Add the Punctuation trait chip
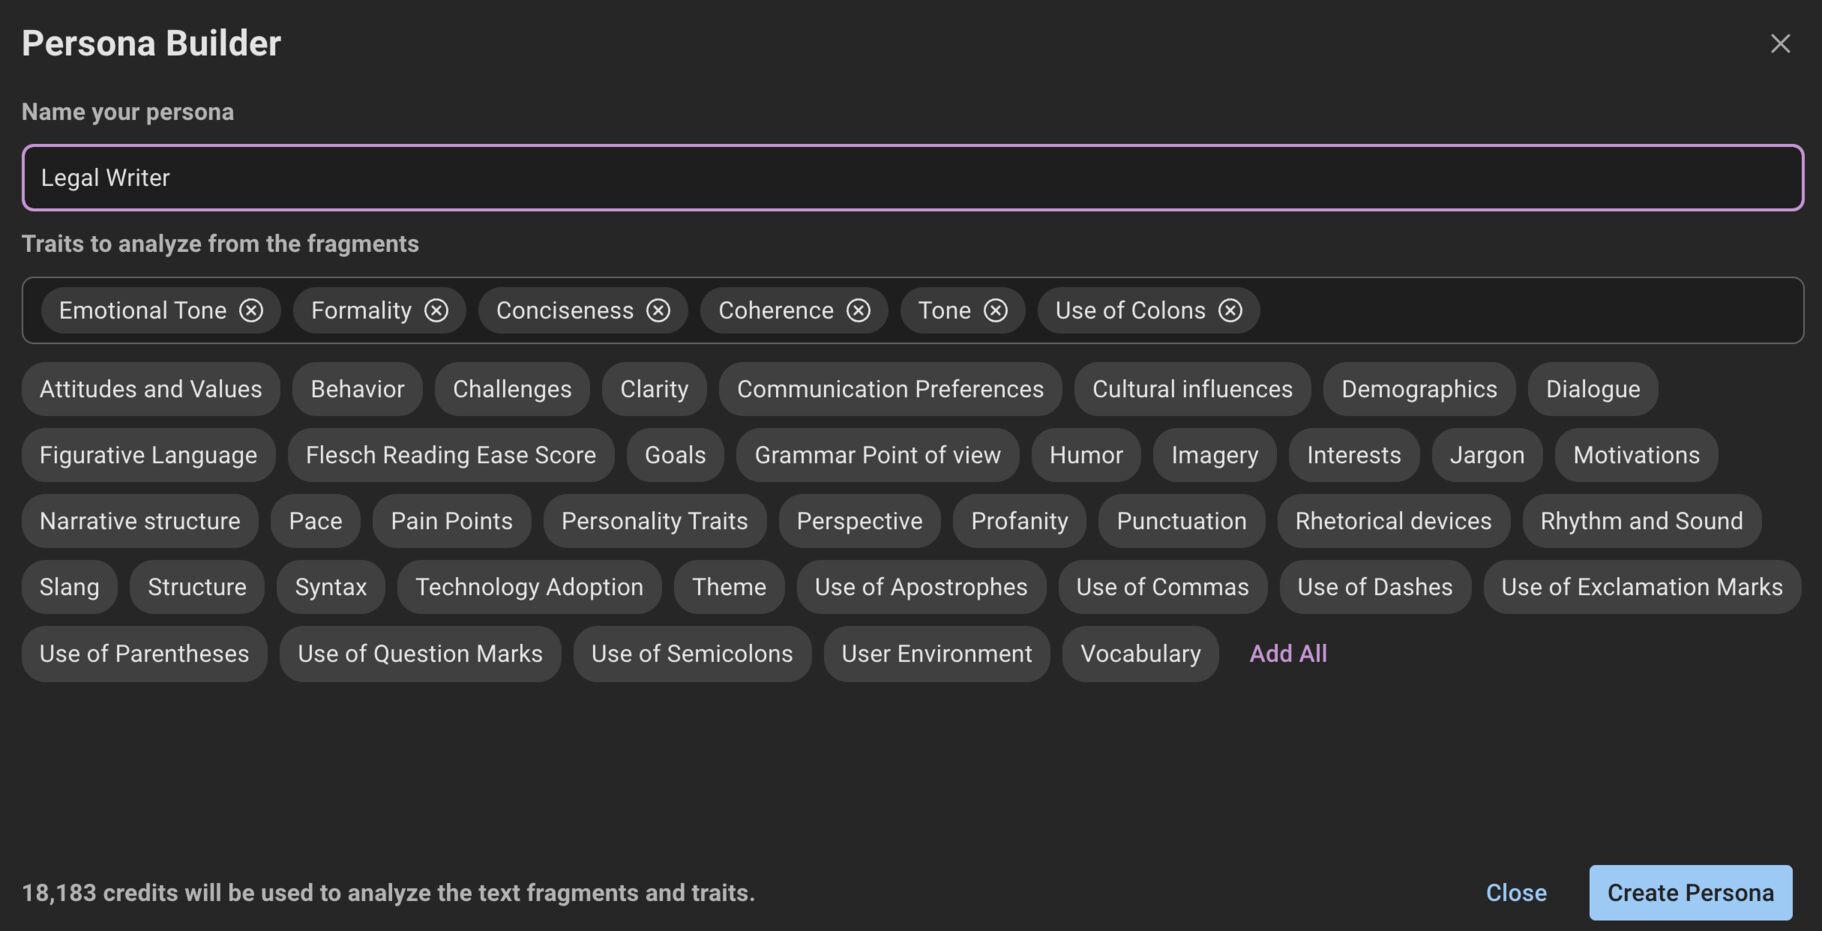This screenshot has height=931, width=1822. tap(1181, 521)
